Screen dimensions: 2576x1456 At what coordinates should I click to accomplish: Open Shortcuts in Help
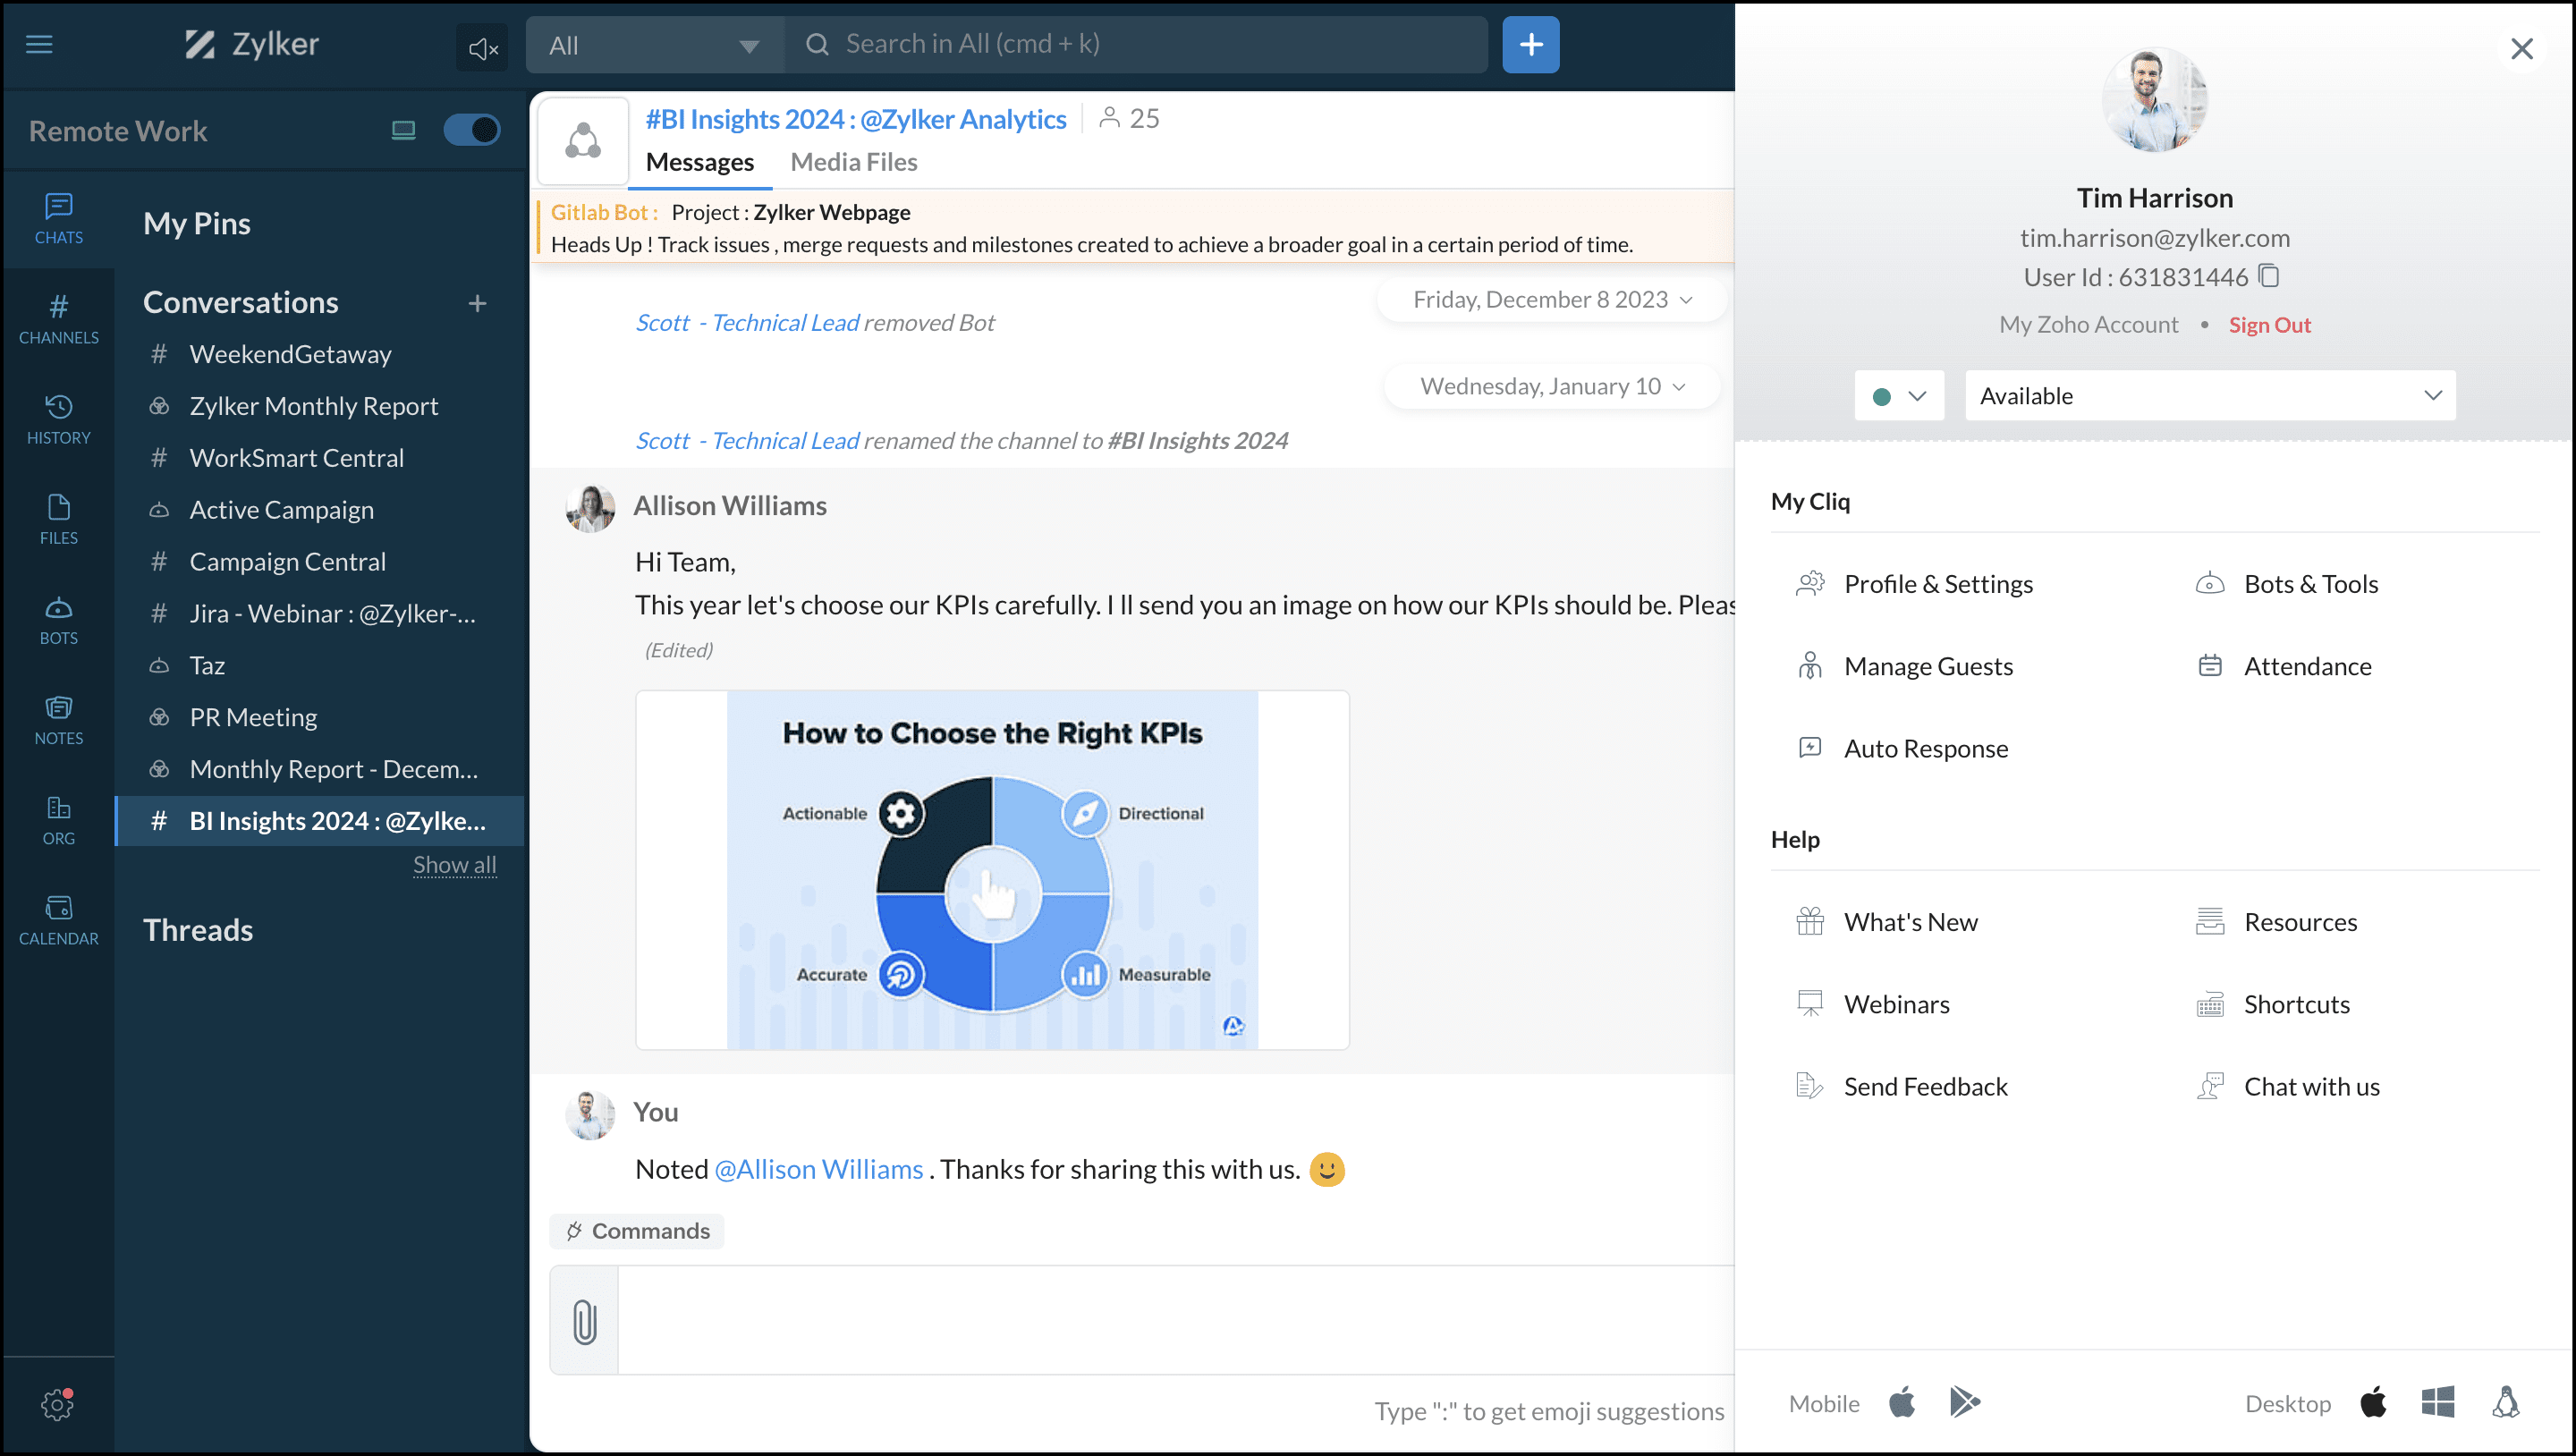pyautogui.click(x=2272, y=1004)
